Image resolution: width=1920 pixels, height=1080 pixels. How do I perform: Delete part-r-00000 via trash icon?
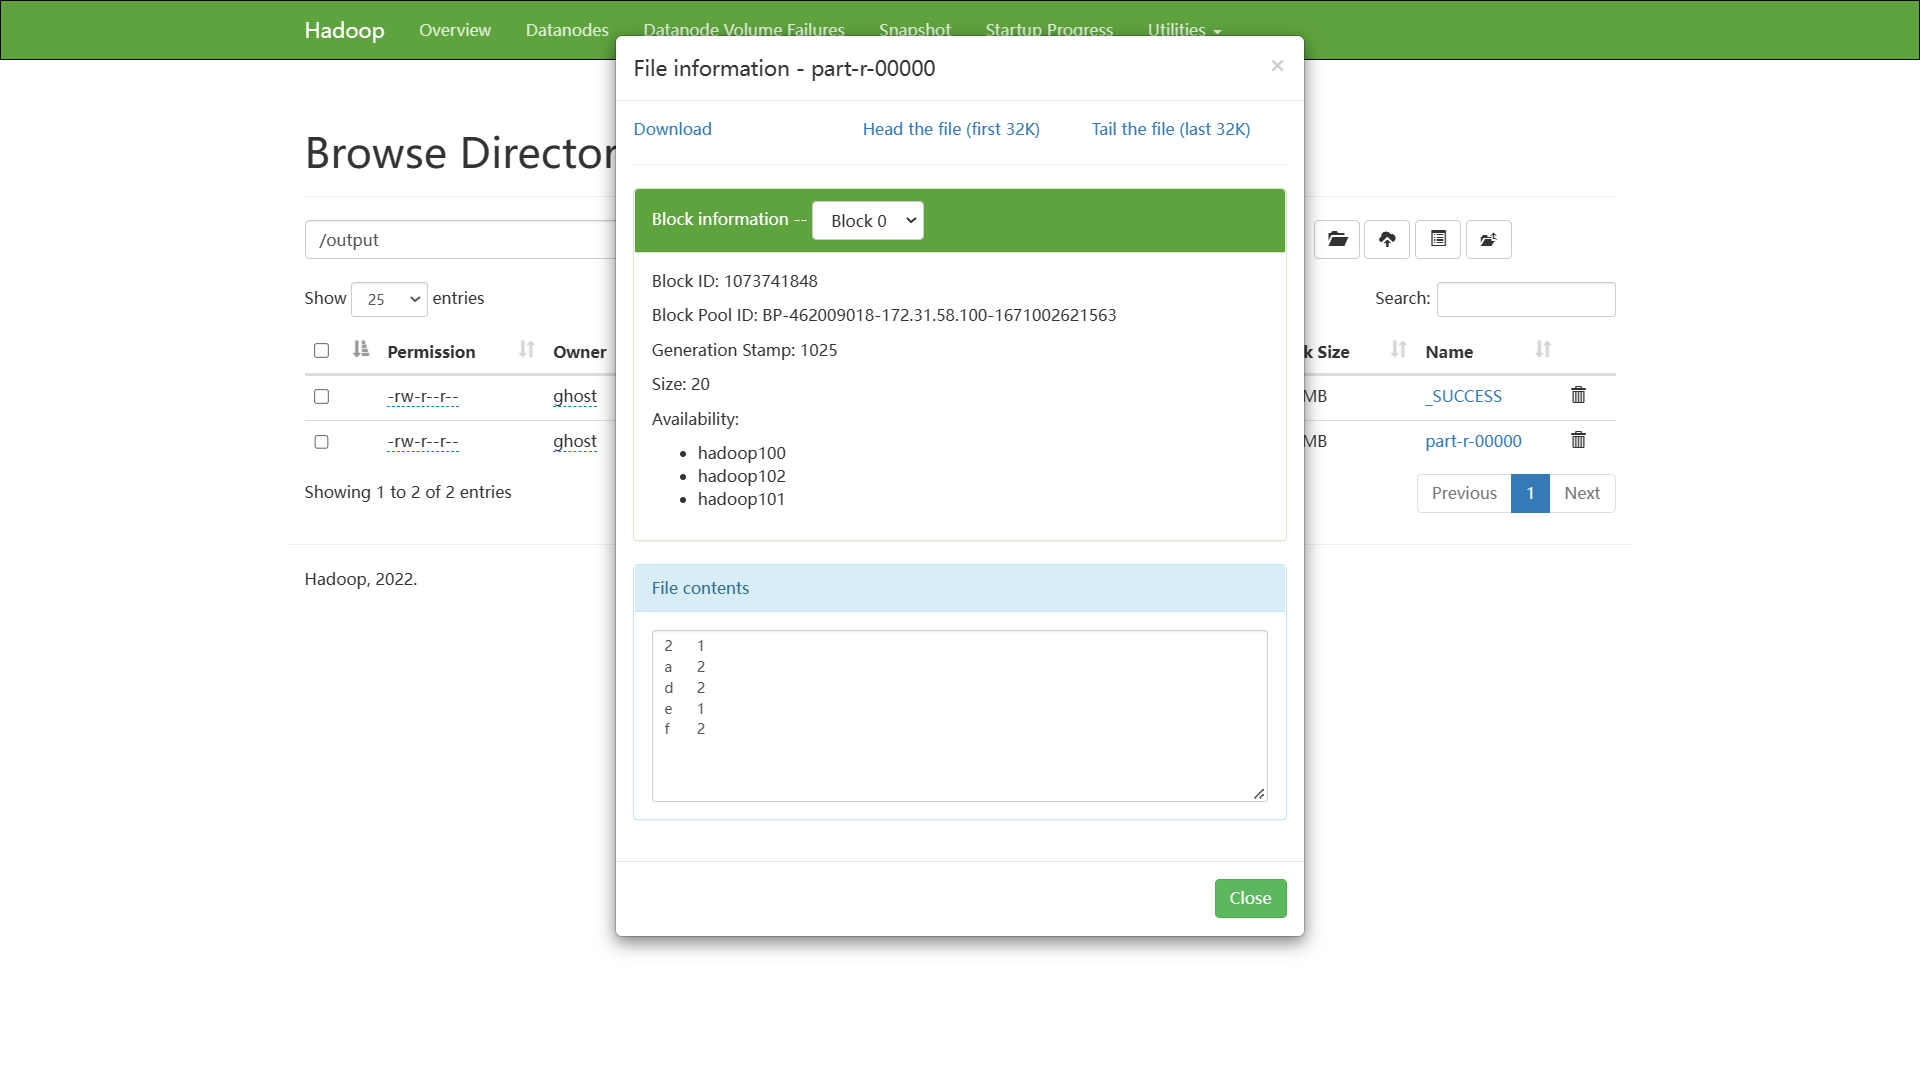1578,441
